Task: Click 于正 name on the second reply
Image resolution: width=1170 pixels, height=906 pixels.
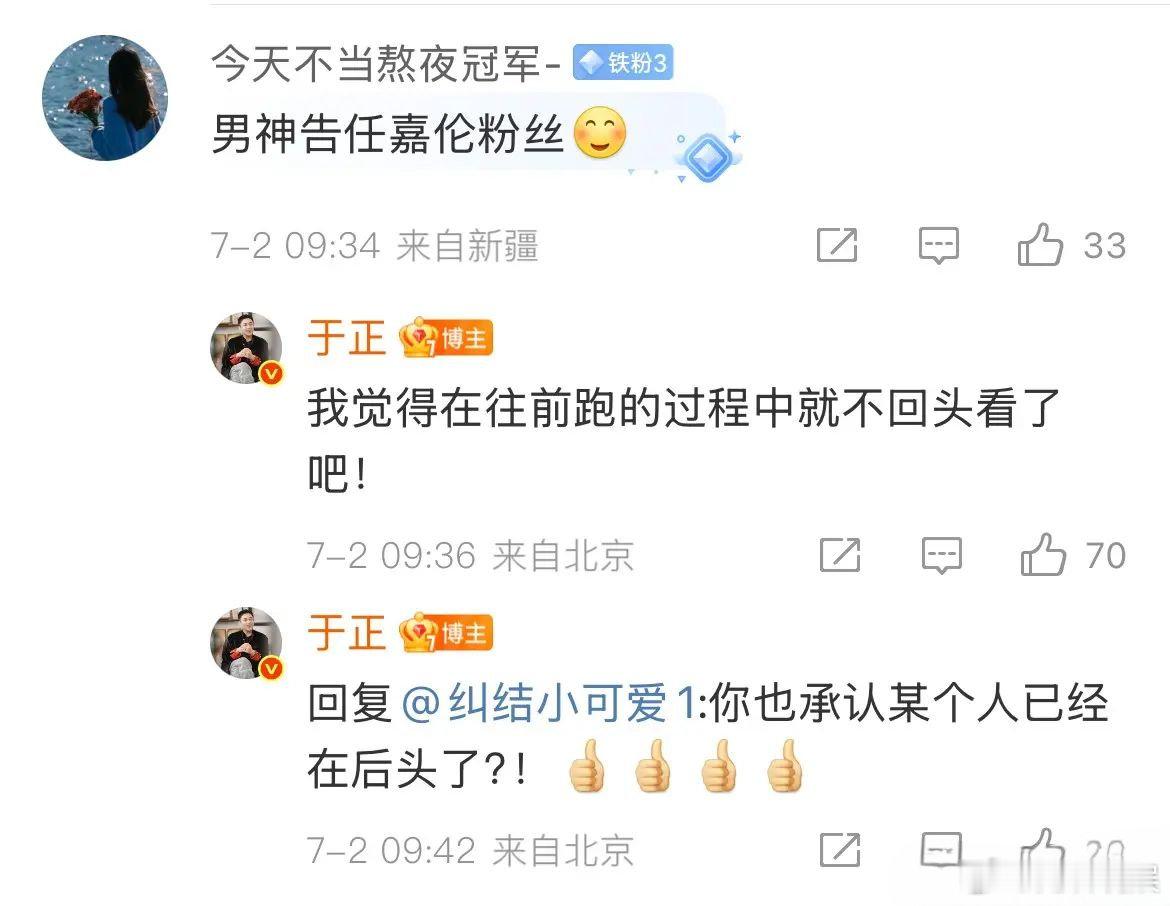Action: coord(346,634)
